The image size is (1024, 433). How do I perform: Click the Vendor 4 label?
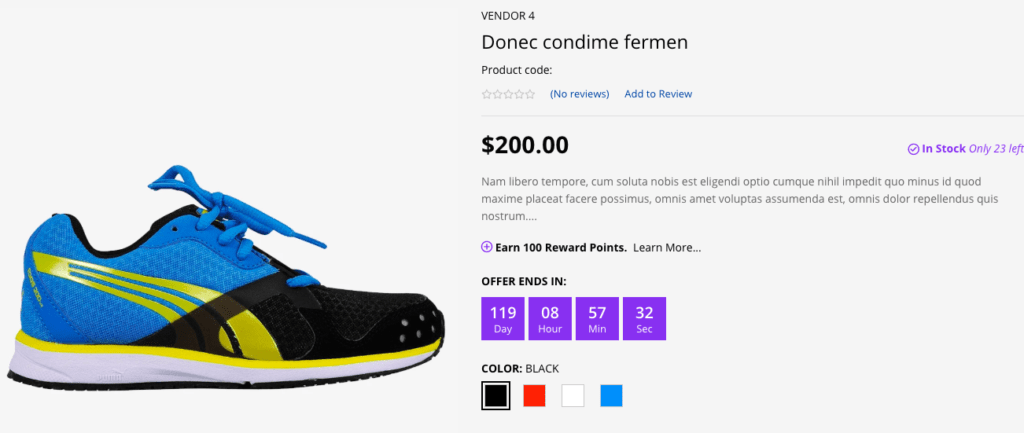[508, 16]
